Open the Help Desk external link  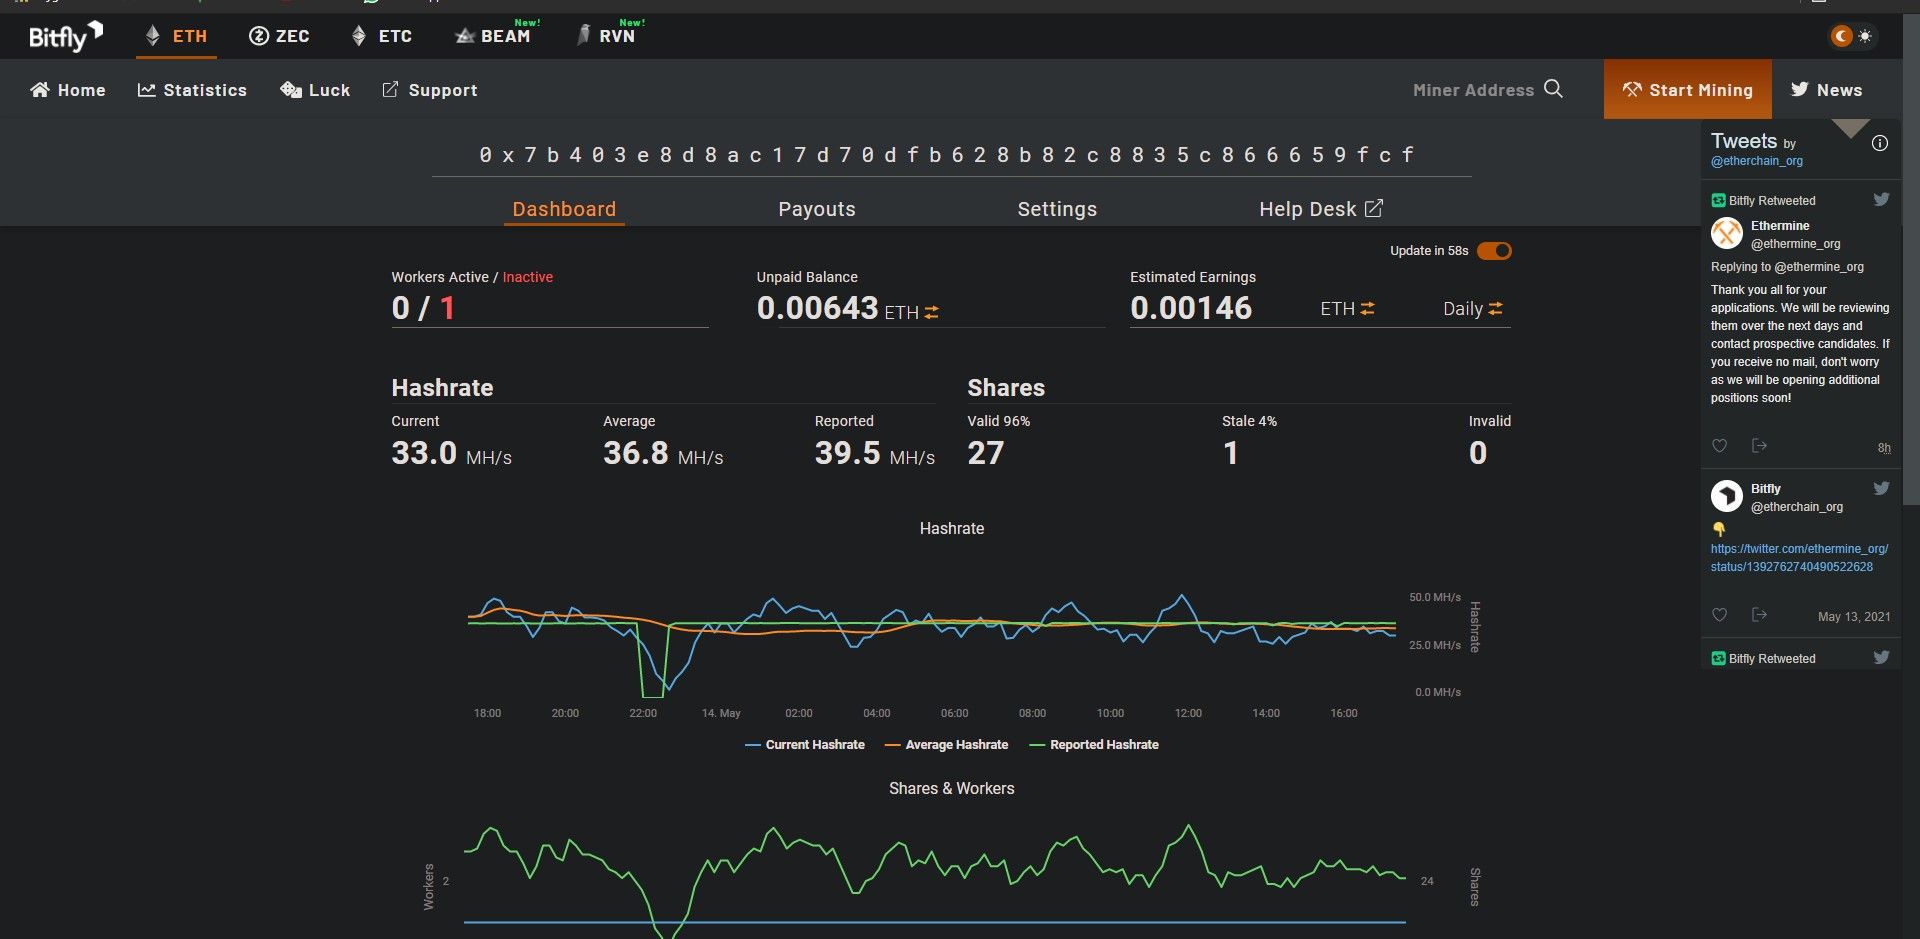pos(1321,209)
